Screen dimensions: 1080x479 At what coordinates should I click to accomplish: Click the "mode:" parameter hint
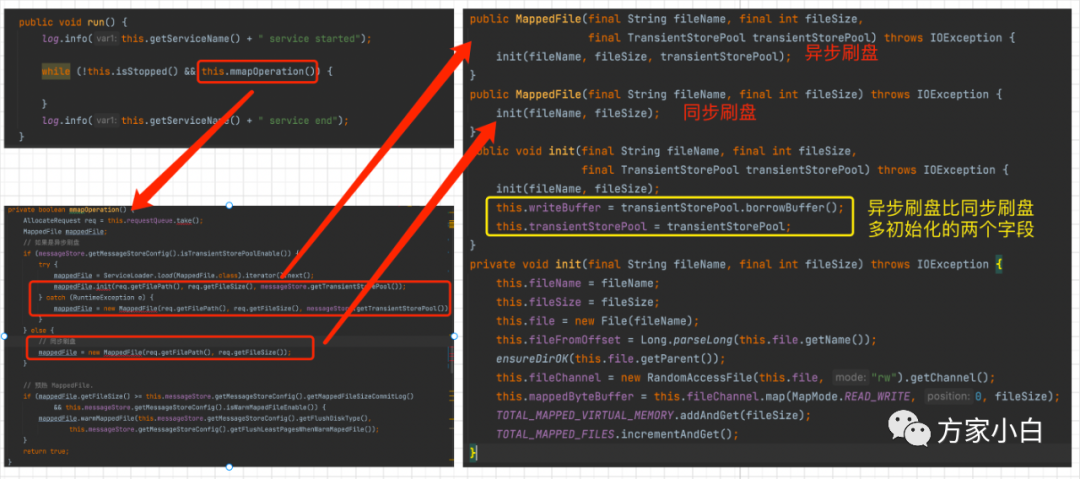(850, 378)
